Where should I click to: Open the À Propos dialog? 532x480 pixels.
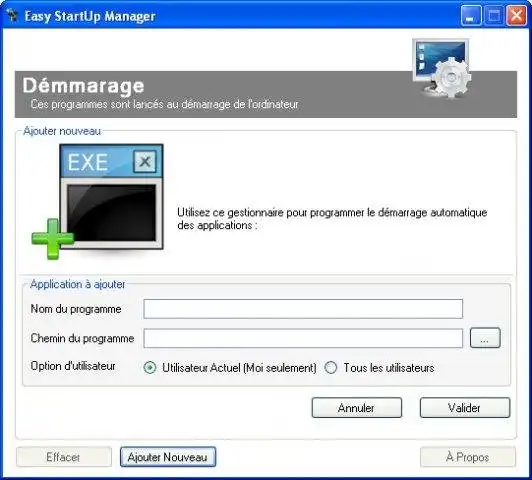point(468,457)
